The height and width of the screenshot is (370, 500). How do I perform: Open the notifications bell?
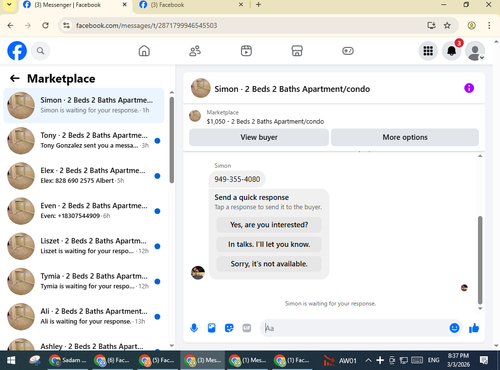(452, 51)
